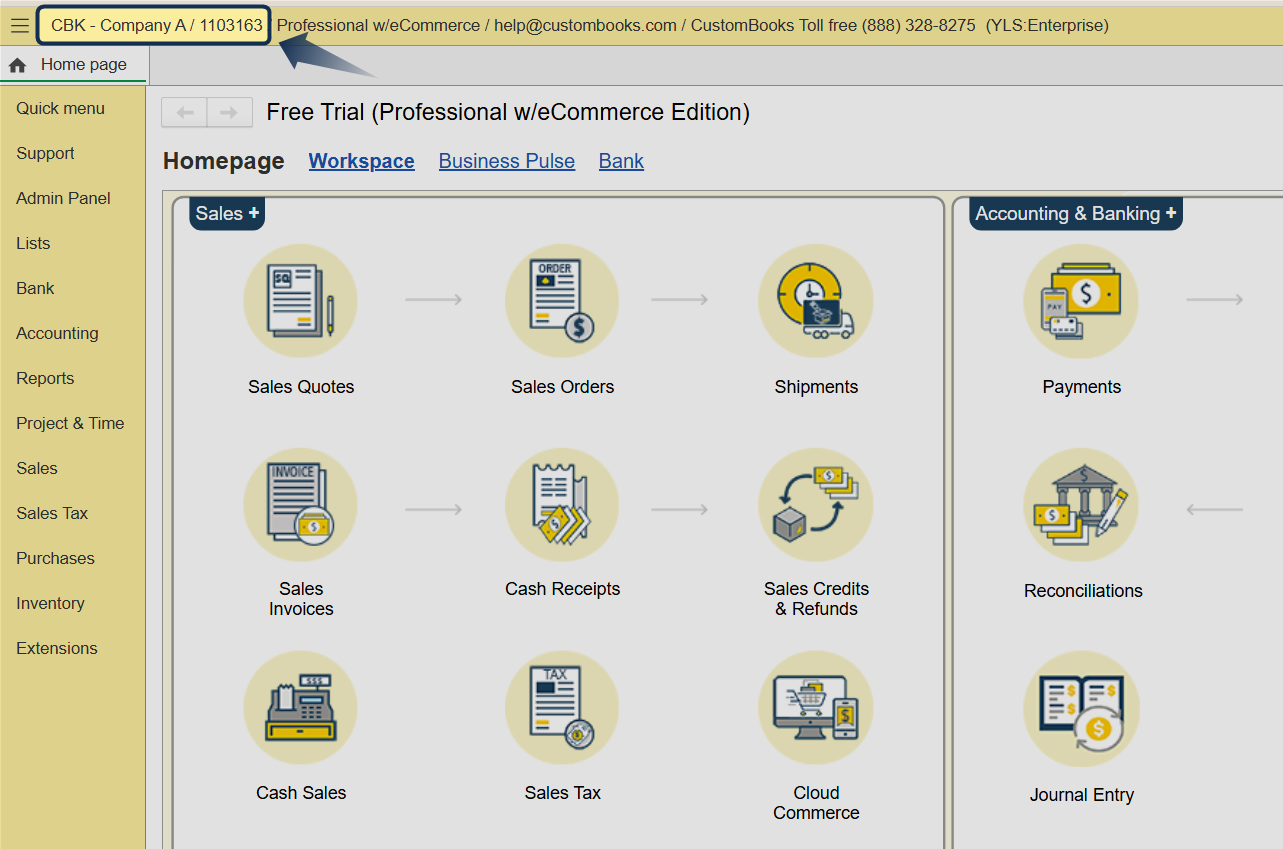Open the CBK - Company A selector
Viewport: 1283px width, 849px height.
pos(156,26)
